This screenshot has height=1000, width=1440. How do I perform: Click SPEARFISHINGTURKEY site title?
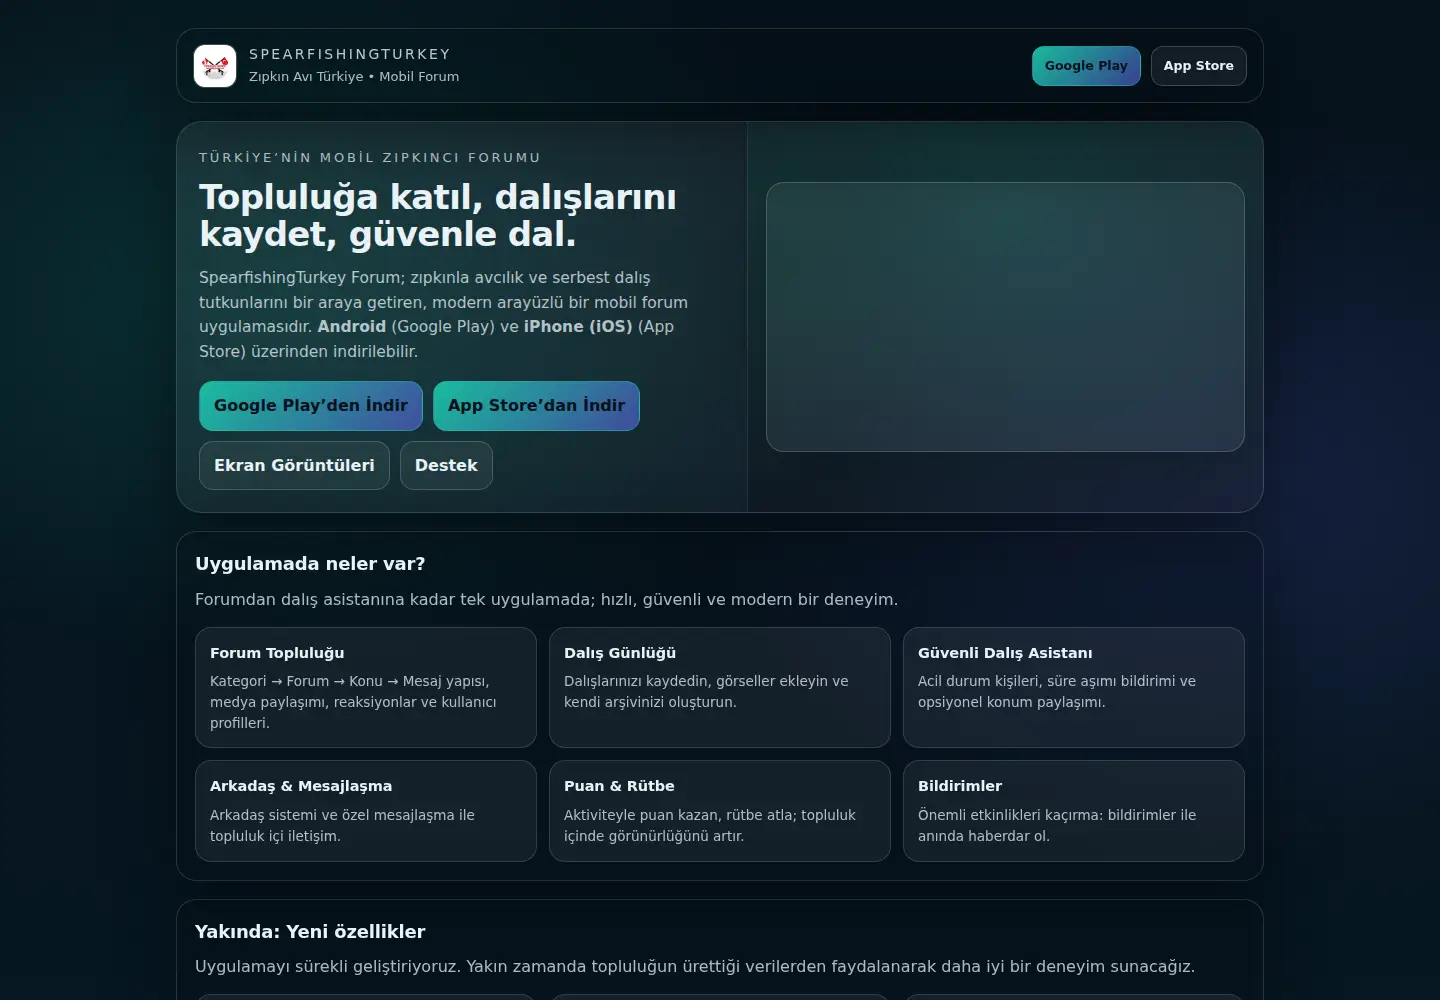pos(350,54)
